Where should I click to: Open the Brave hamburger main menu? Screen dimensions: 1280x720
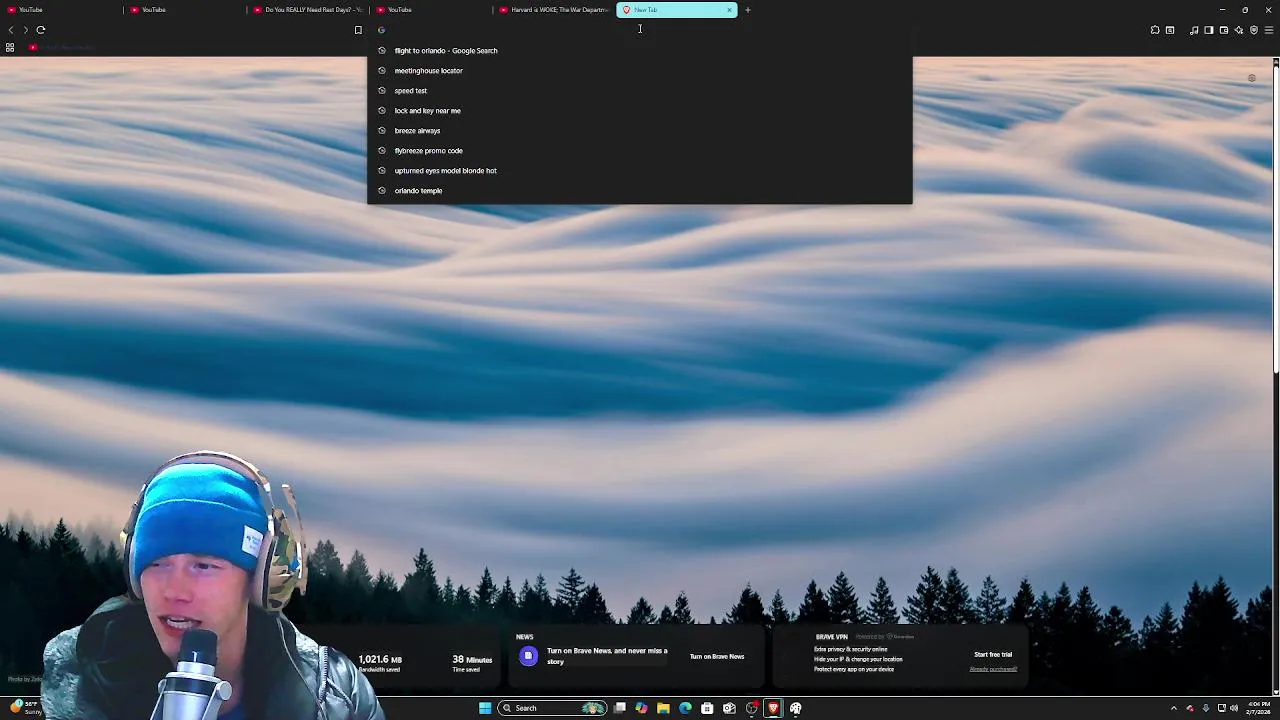(1269, 30)
